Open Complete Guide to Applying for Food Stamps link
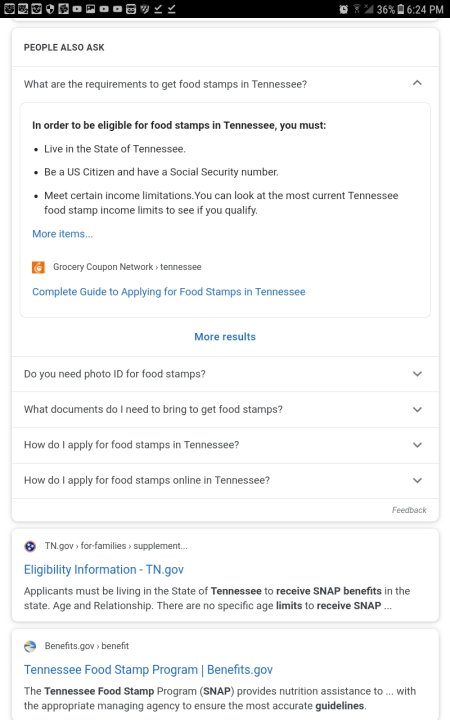Viewport: 450px width, 720px height. (x=169, y=292)
